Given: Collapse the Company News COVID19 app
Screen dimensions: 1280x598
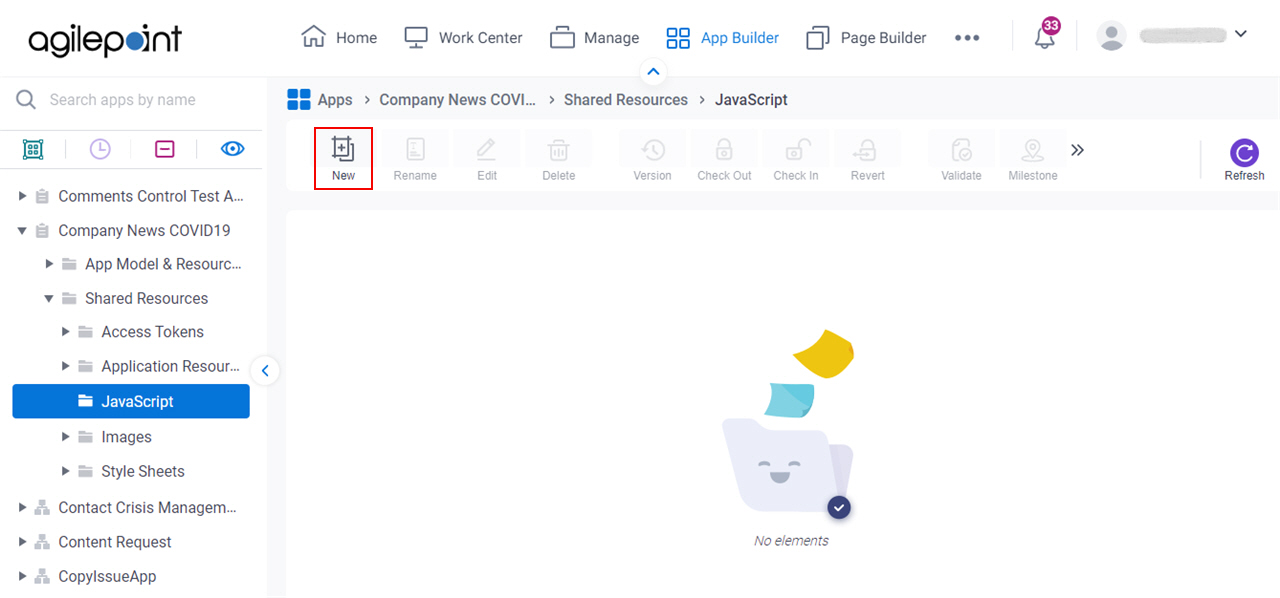Looking at the screenshot, I should [21, 230].
